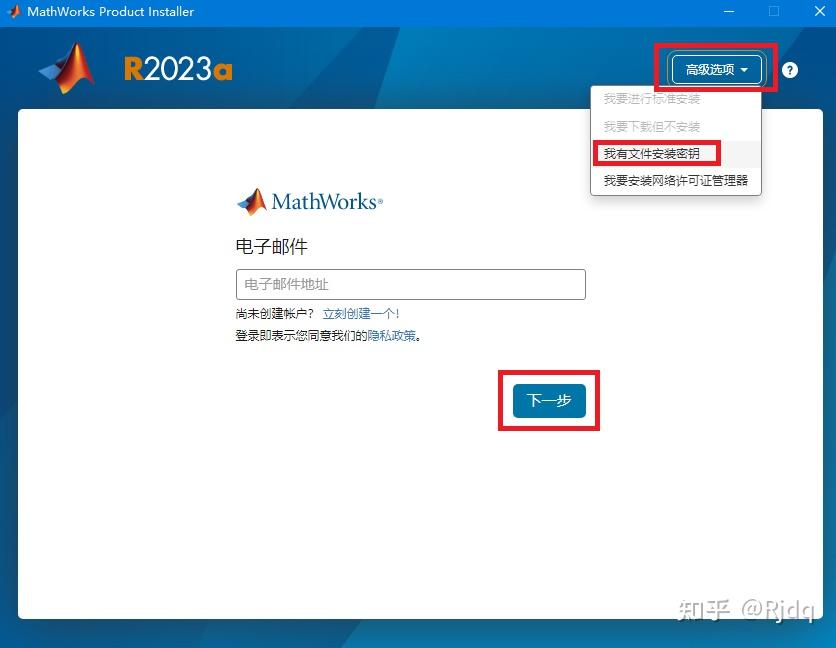
Task: Click inside the 电子邮件地址 input field
Action: [410, 284]
